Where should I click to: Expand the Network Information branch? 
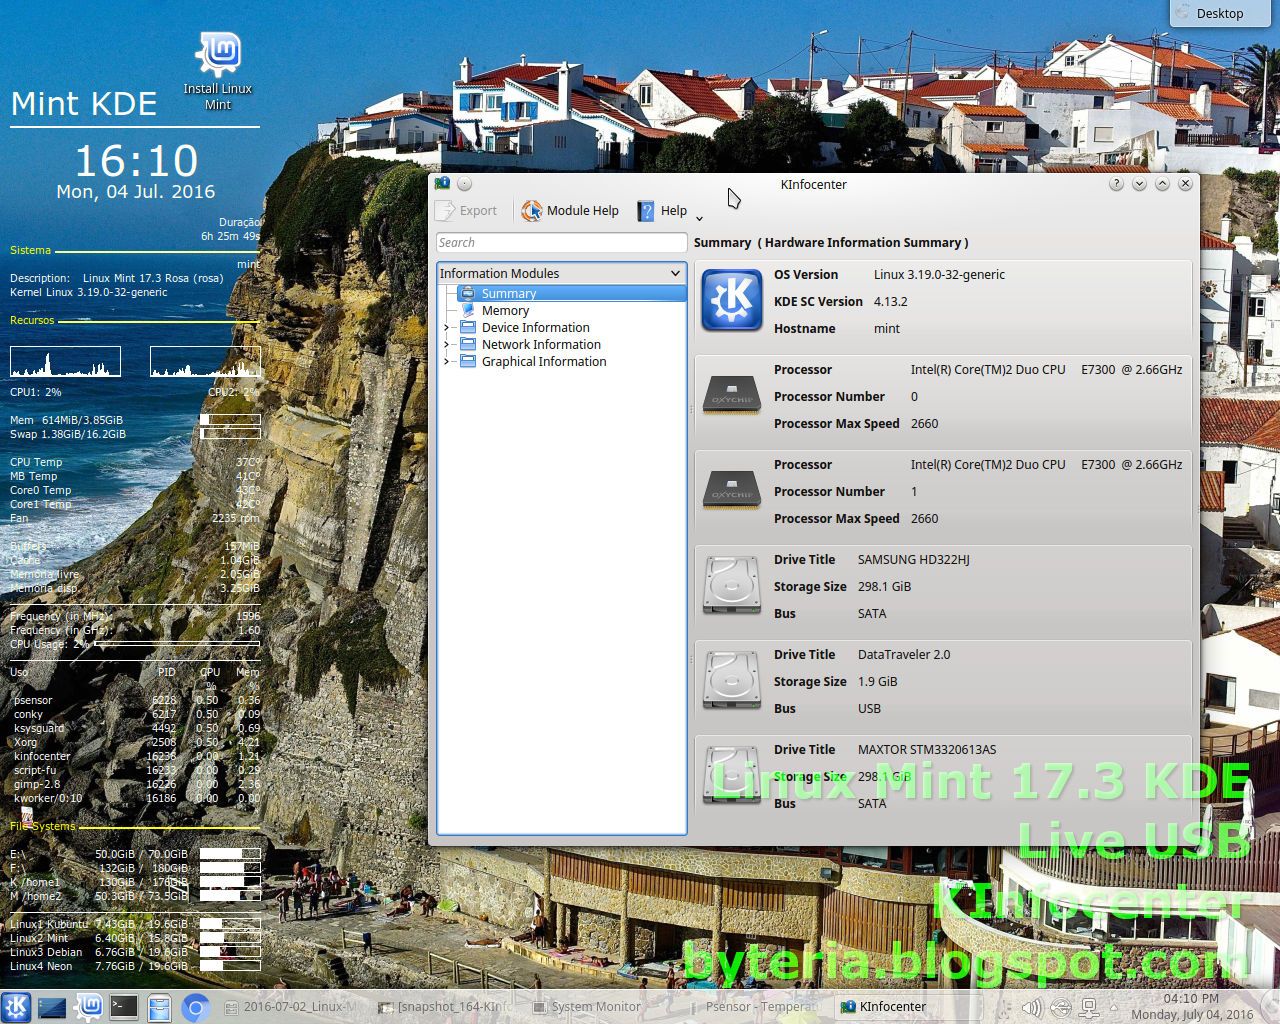(447, 344)
